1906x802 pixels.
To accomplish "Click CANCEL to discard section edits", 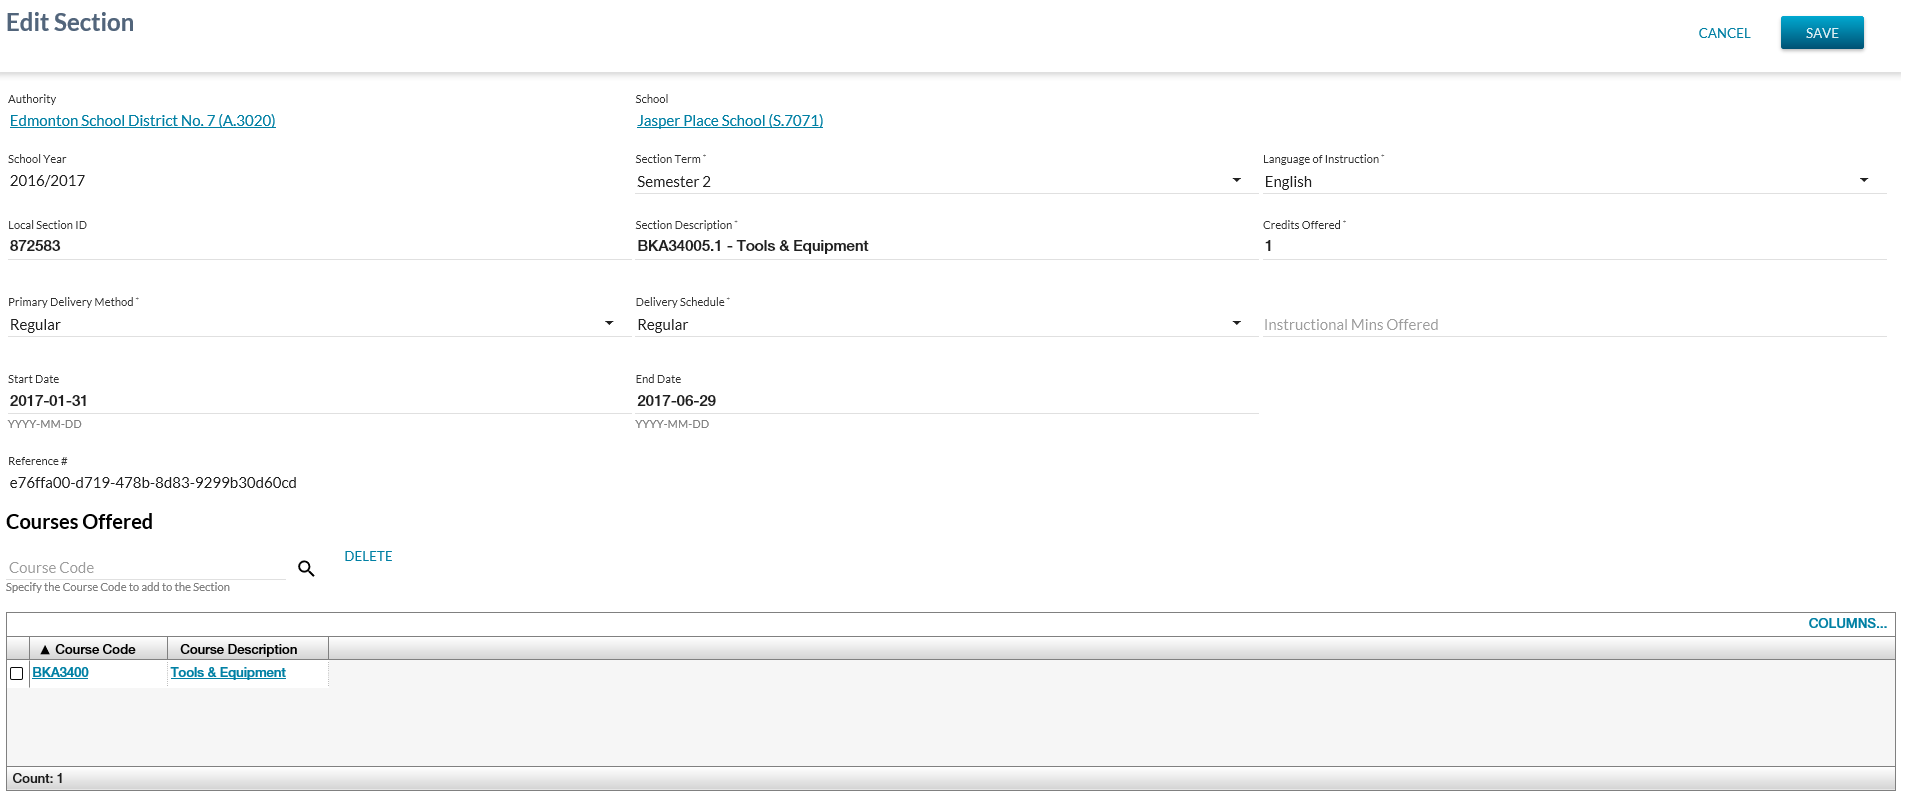I will [1724, 33].
